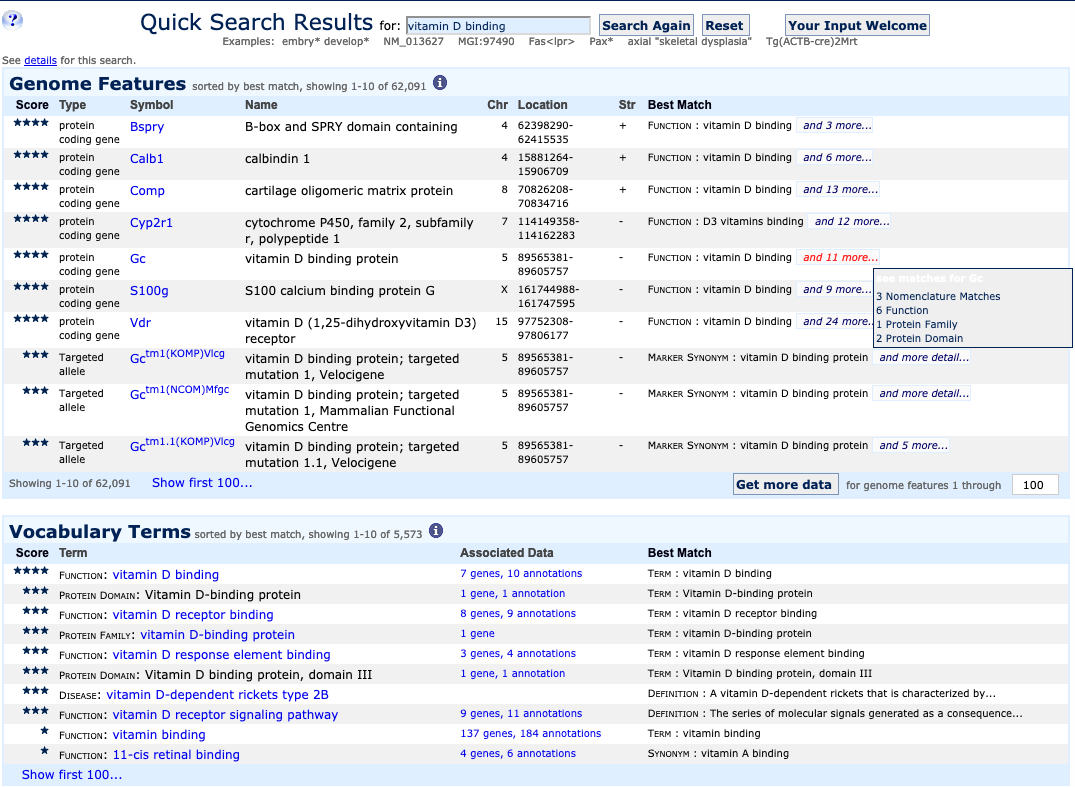The height and width of the screenshot is (787, 1075).
Task: Open '1 gene, 1 annotation' for domain III
Action: (513, 674)
